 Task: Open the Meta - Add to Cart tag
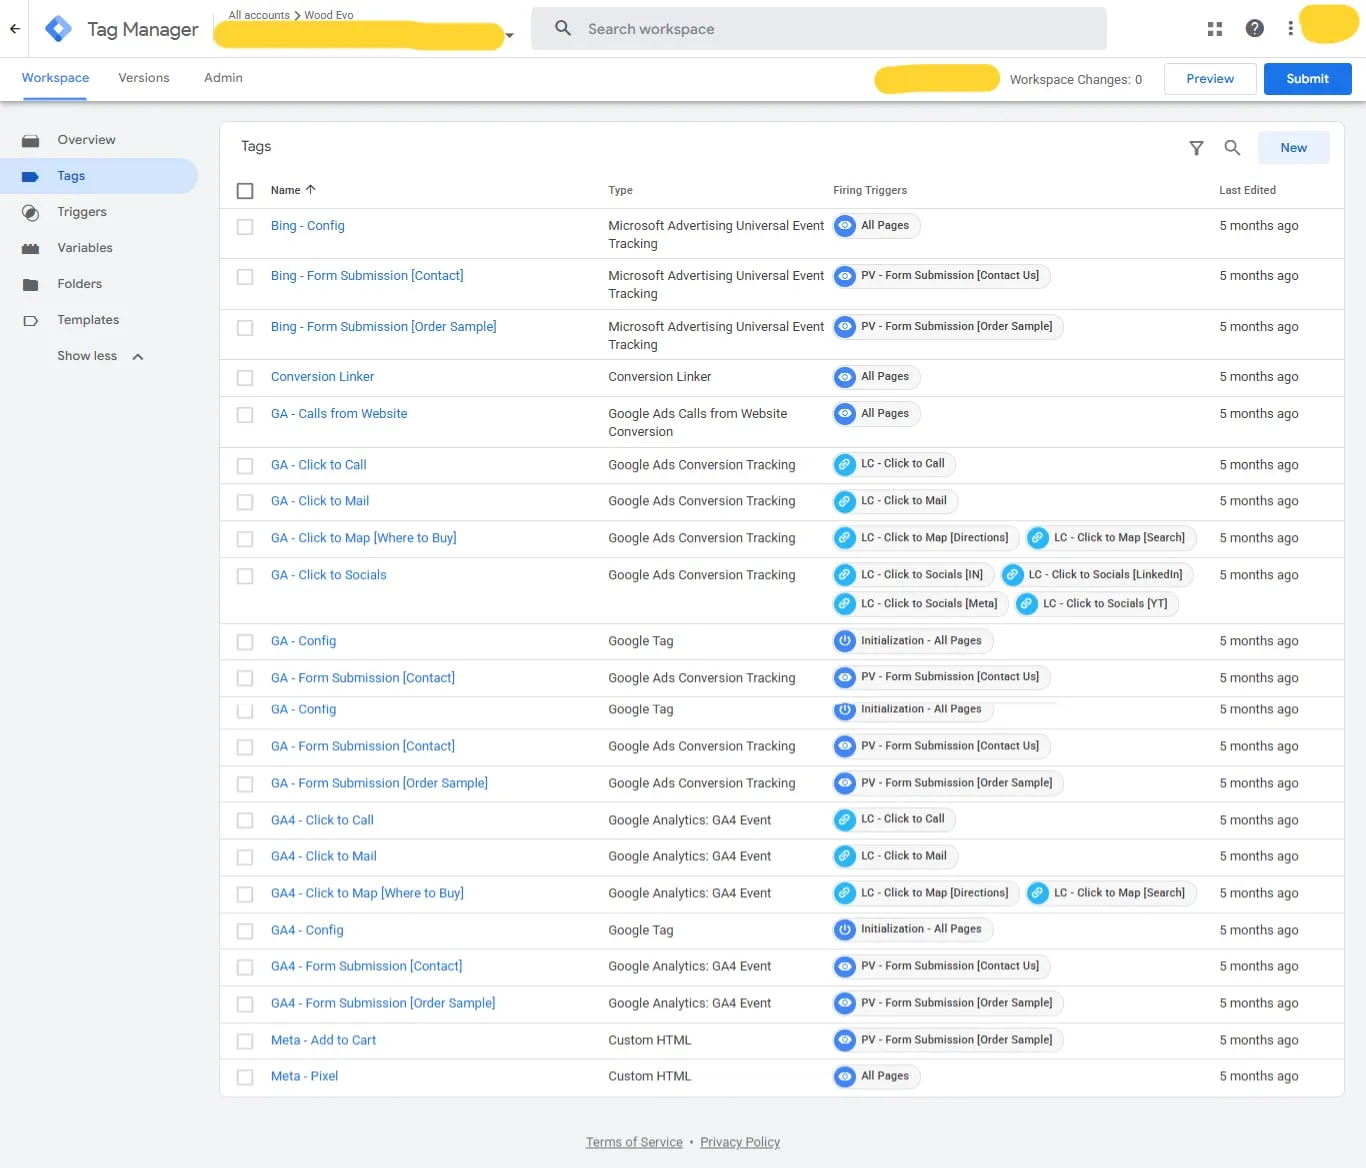tap(324, 1040)
